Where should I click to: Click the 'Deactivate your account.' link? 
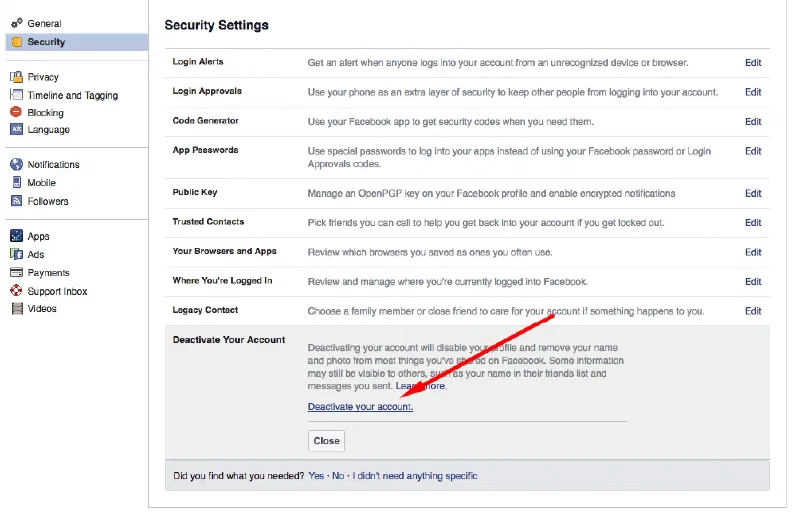click(360, 407)
